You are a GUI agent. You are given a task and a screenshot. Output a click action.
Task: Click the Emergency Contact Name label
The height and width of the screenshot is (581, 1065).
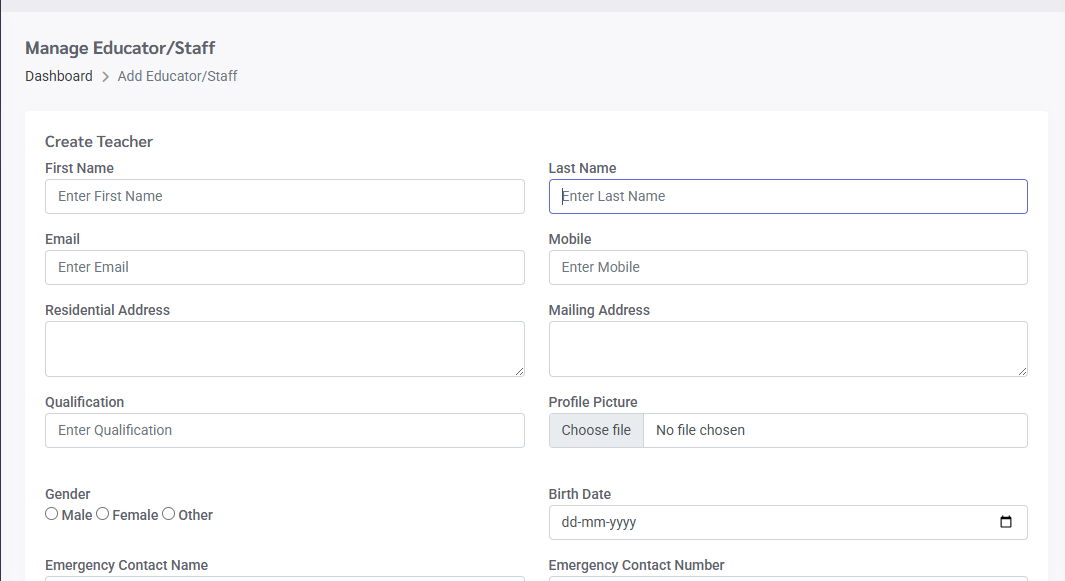coord(126,565)
